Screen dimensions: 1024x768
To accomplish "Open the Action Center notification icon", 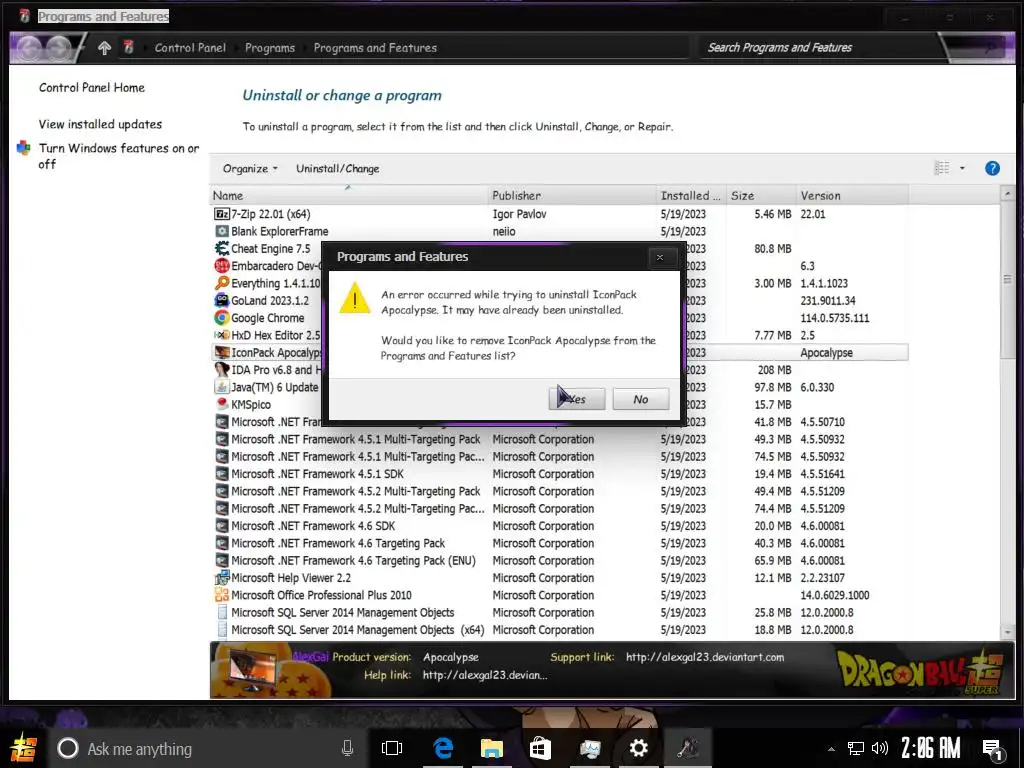I will pos(993,749).
